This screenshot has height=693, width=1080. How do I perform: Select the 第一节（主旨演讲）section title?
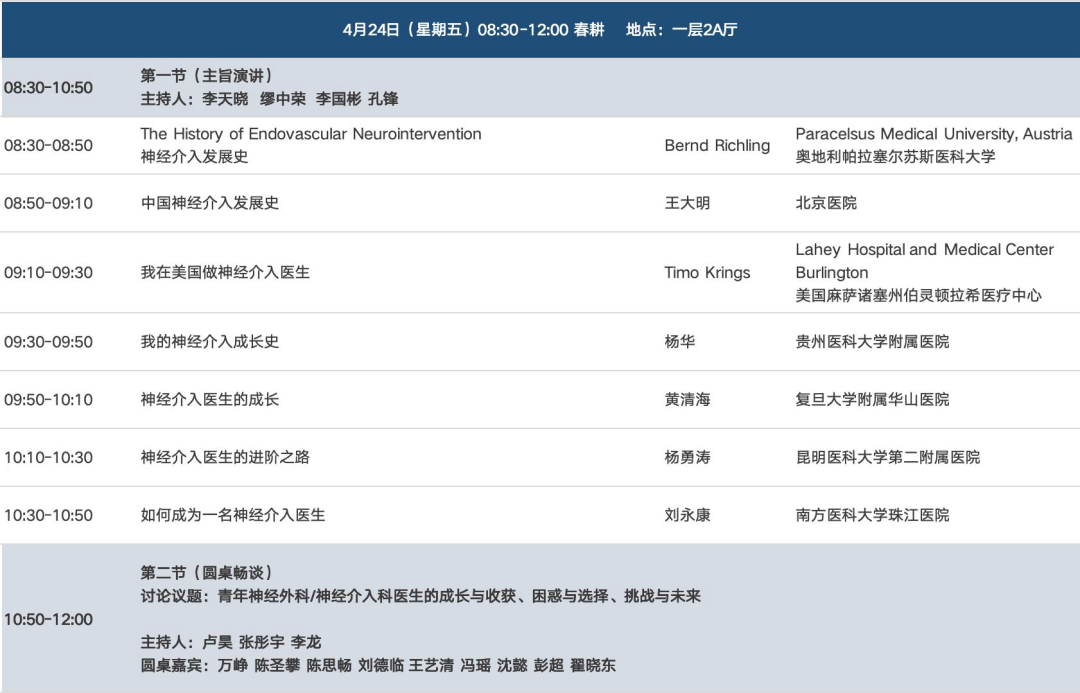coord(207,76)
